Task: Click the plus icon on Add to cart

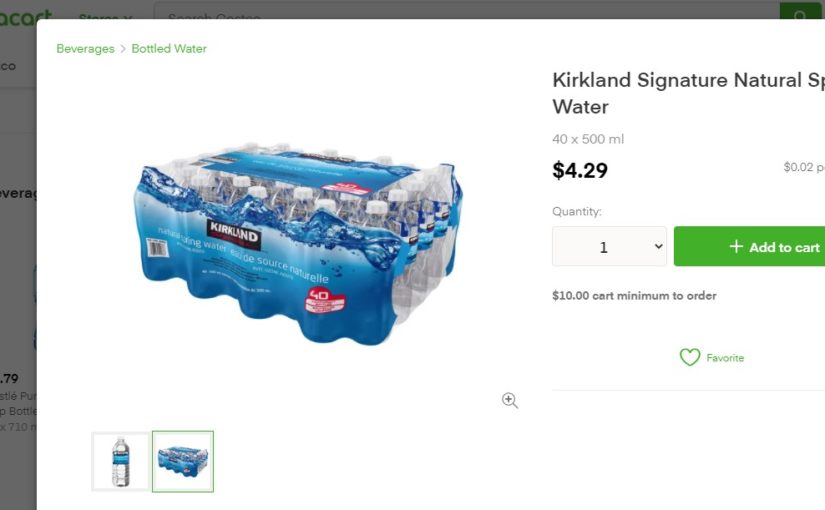Action: click(736, 247)
